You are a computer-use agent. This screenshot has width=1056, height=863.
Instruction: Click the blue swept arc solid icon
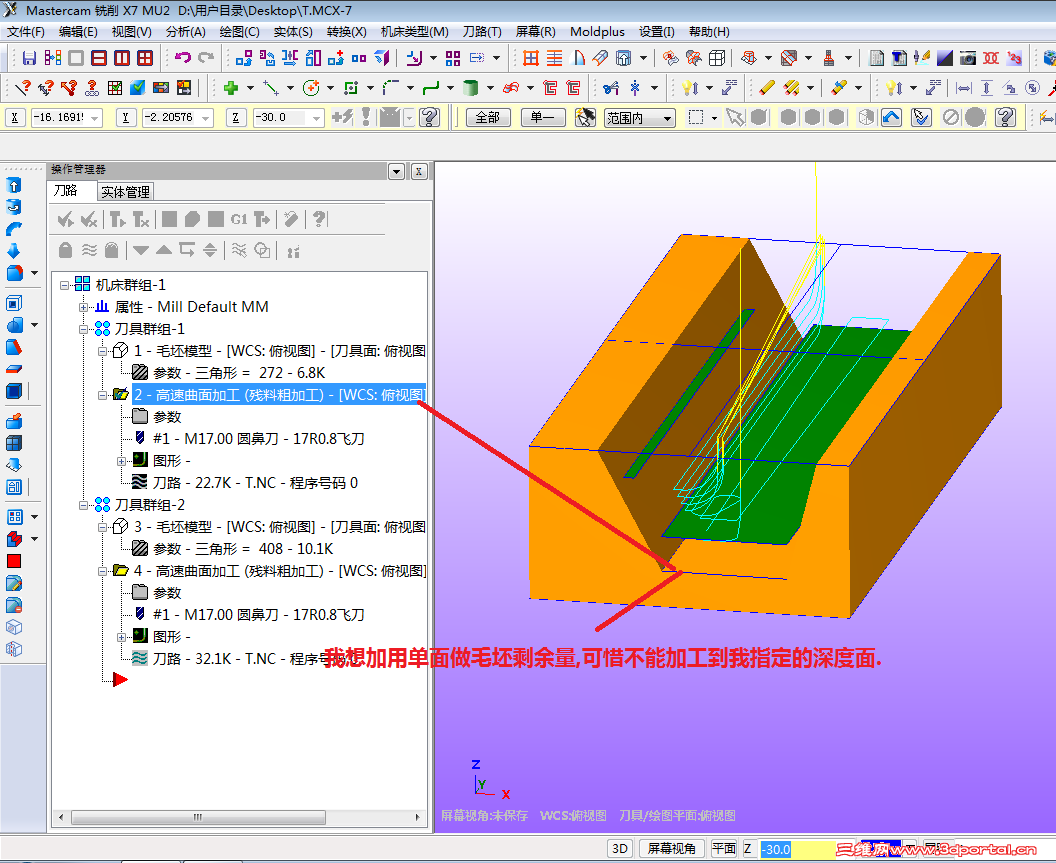(13, 229)
